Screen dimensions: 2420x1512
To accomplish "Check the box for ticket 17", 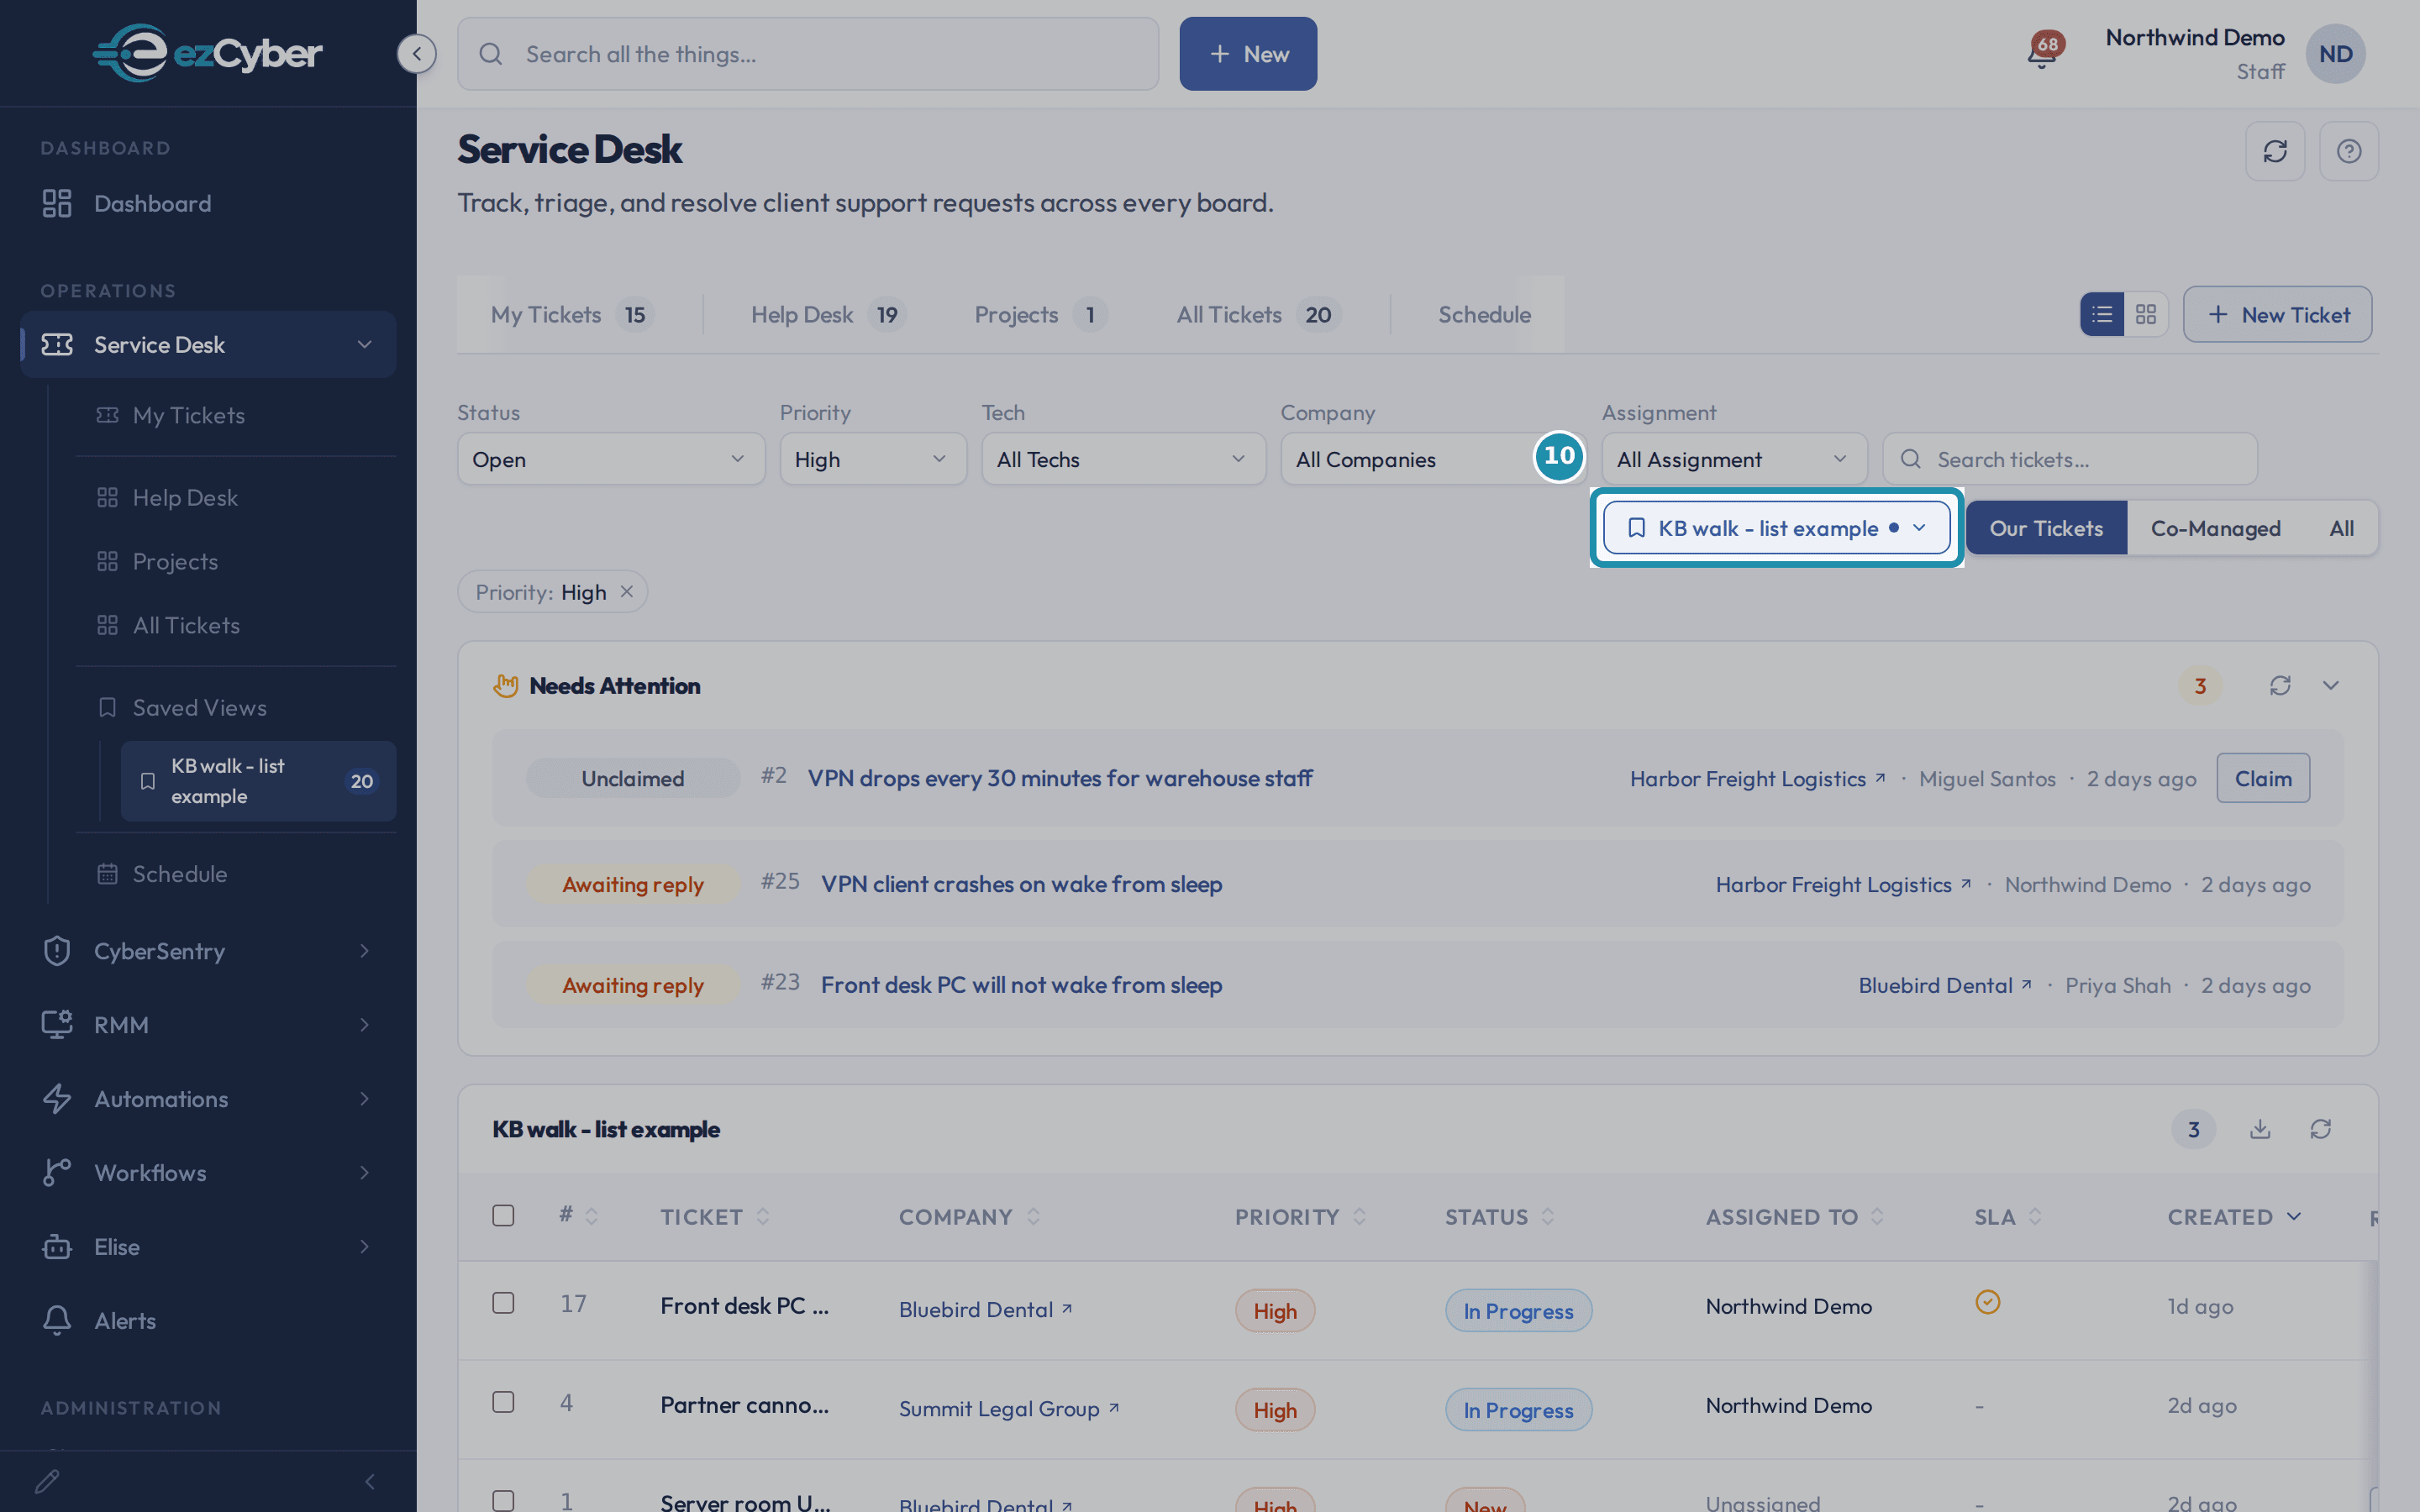I will tap(503, 1303).
